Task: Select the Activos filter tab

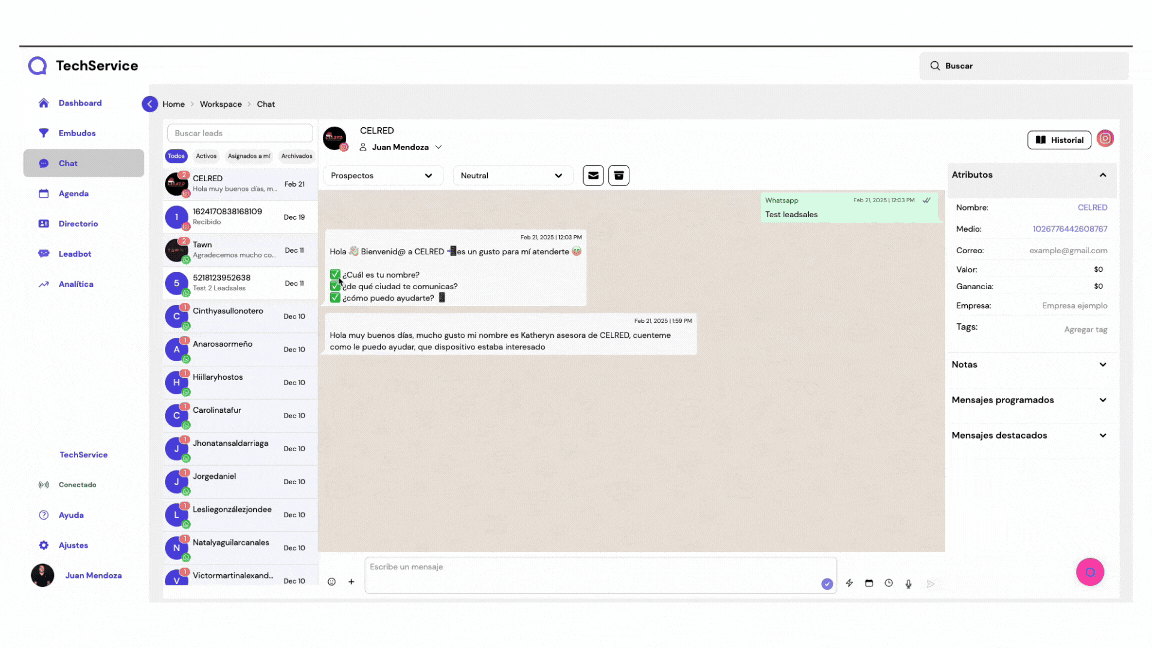Action: [206, 156]
